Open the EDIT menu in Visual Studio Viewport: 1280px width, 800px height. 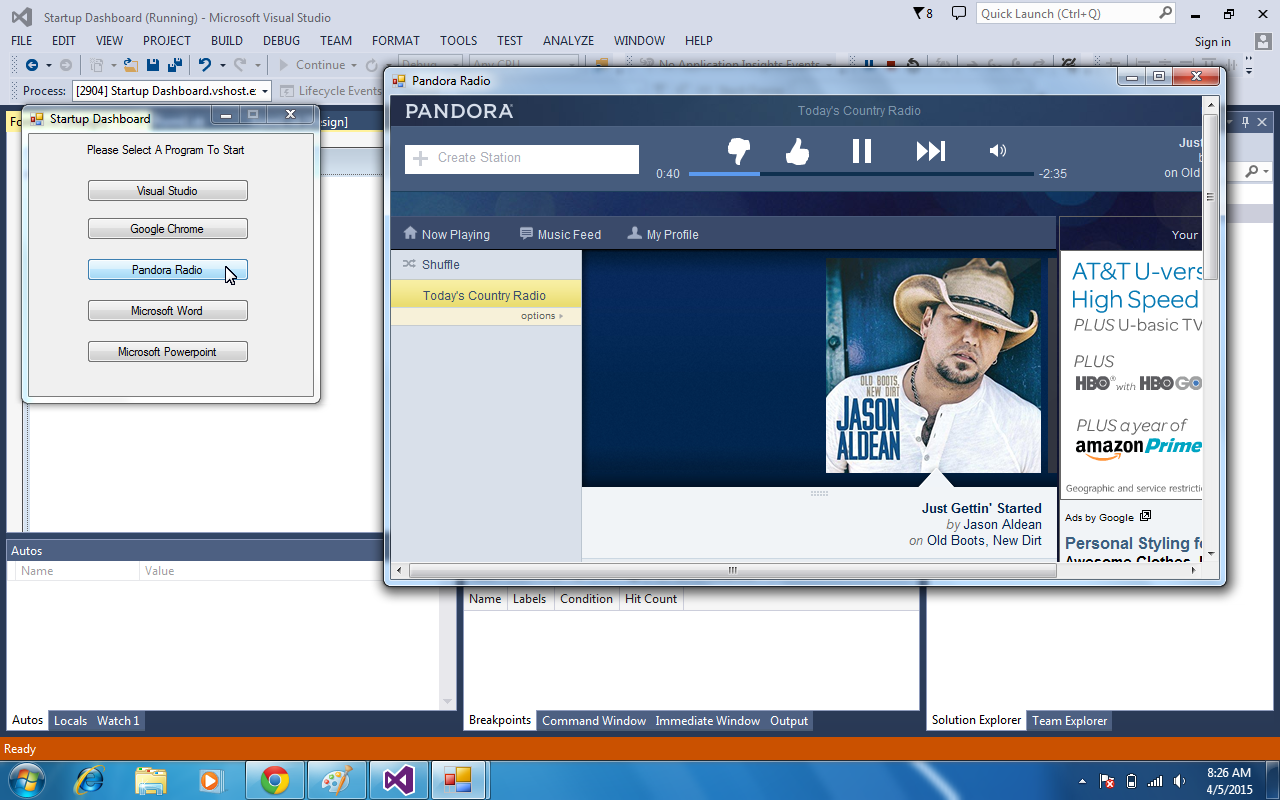point(64,41)
